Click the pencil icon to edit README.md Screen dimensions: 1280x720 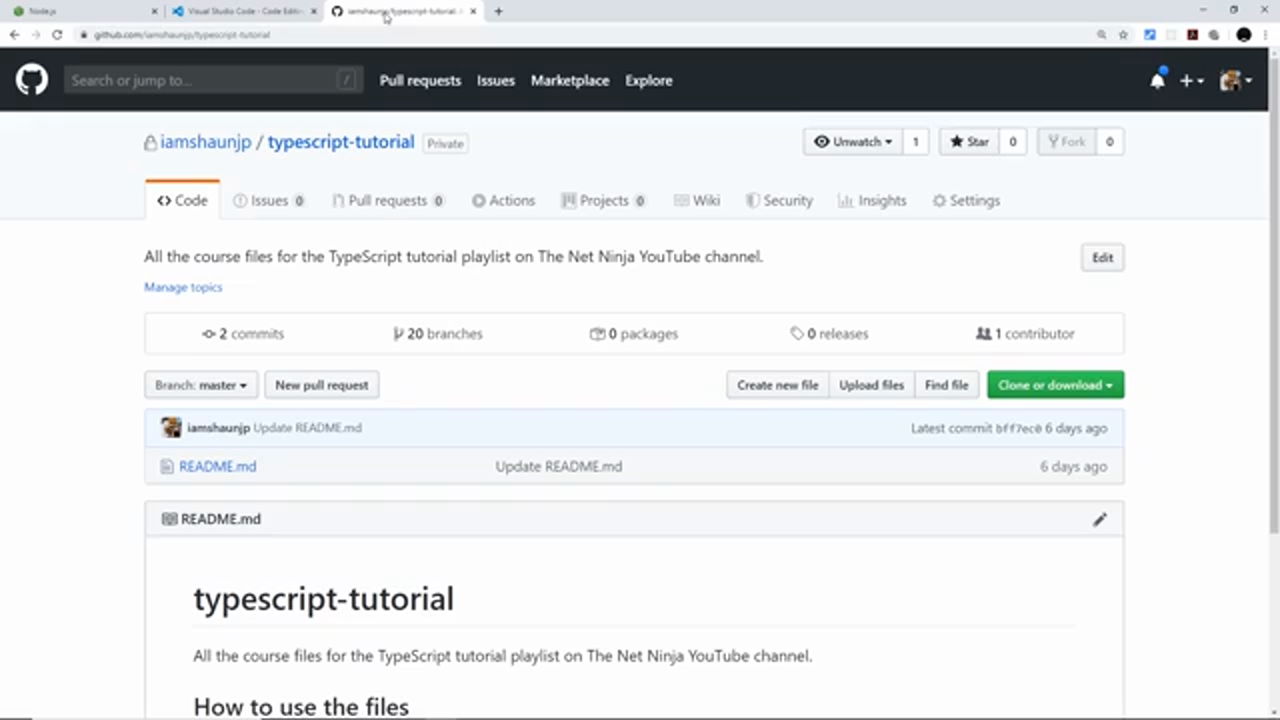pyautogui.click(x=1100, y=519)
